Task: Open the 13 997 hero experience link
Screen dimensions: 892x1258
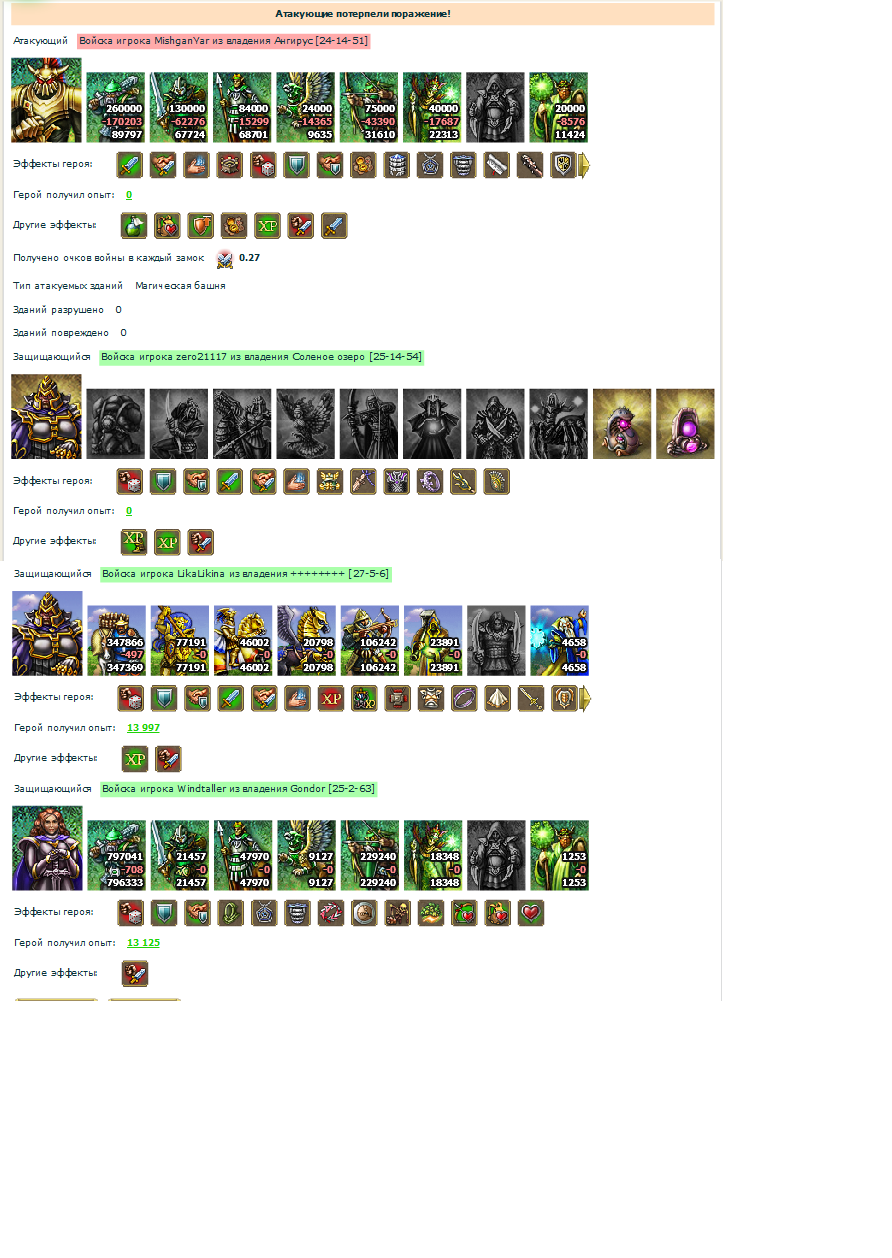Action: 143,727
